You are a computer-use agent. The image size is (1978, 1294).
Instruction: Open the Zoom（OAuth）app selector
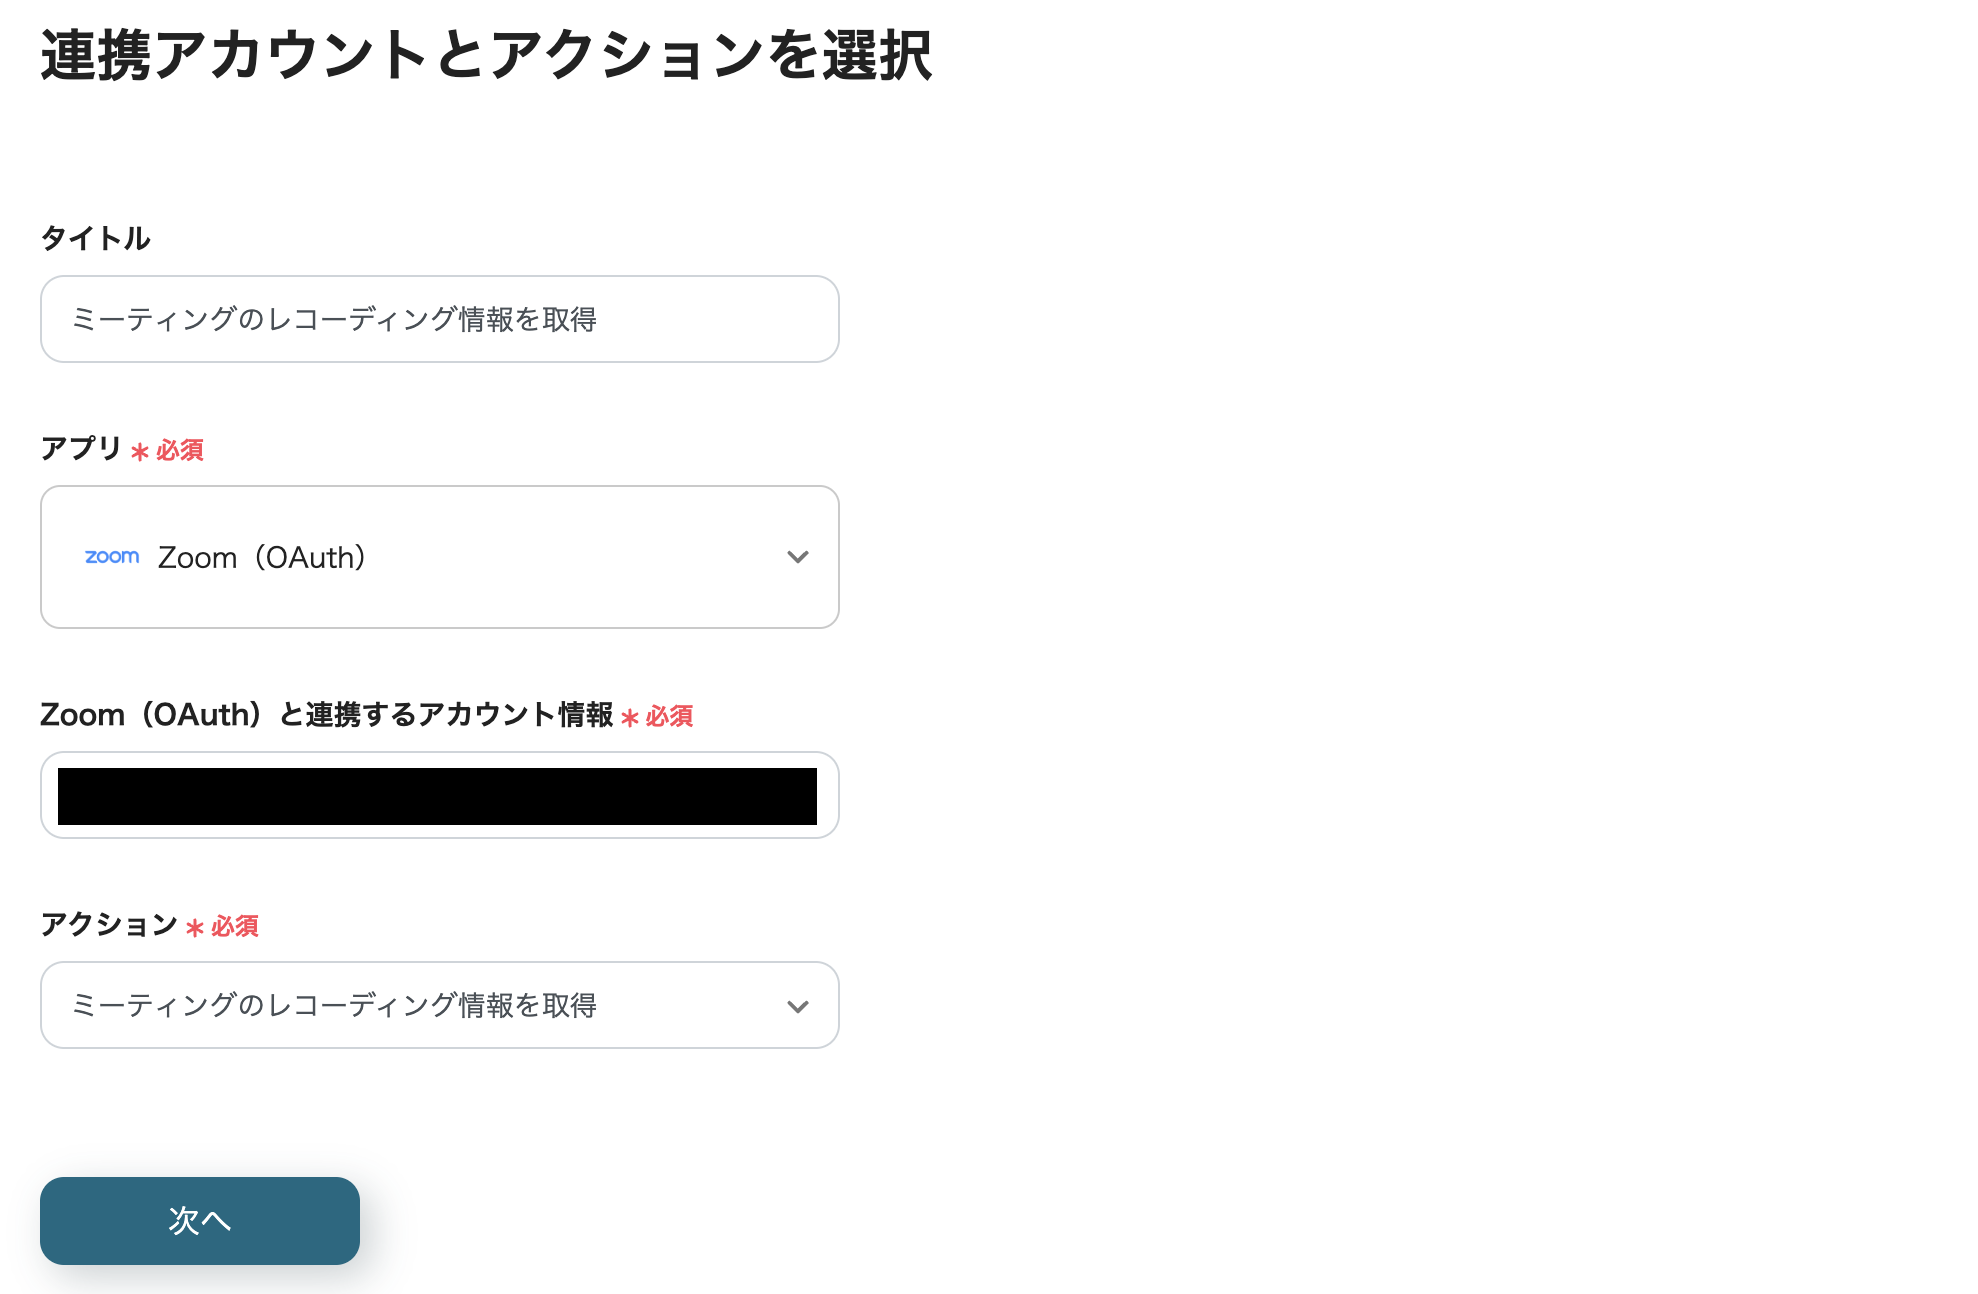point(439,557)
